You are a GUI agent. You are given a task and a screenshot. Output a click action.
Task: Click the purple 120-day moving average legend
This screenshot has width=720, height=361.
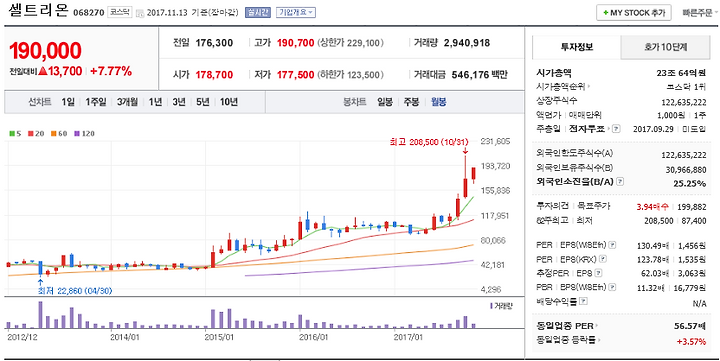coord(85,134)
